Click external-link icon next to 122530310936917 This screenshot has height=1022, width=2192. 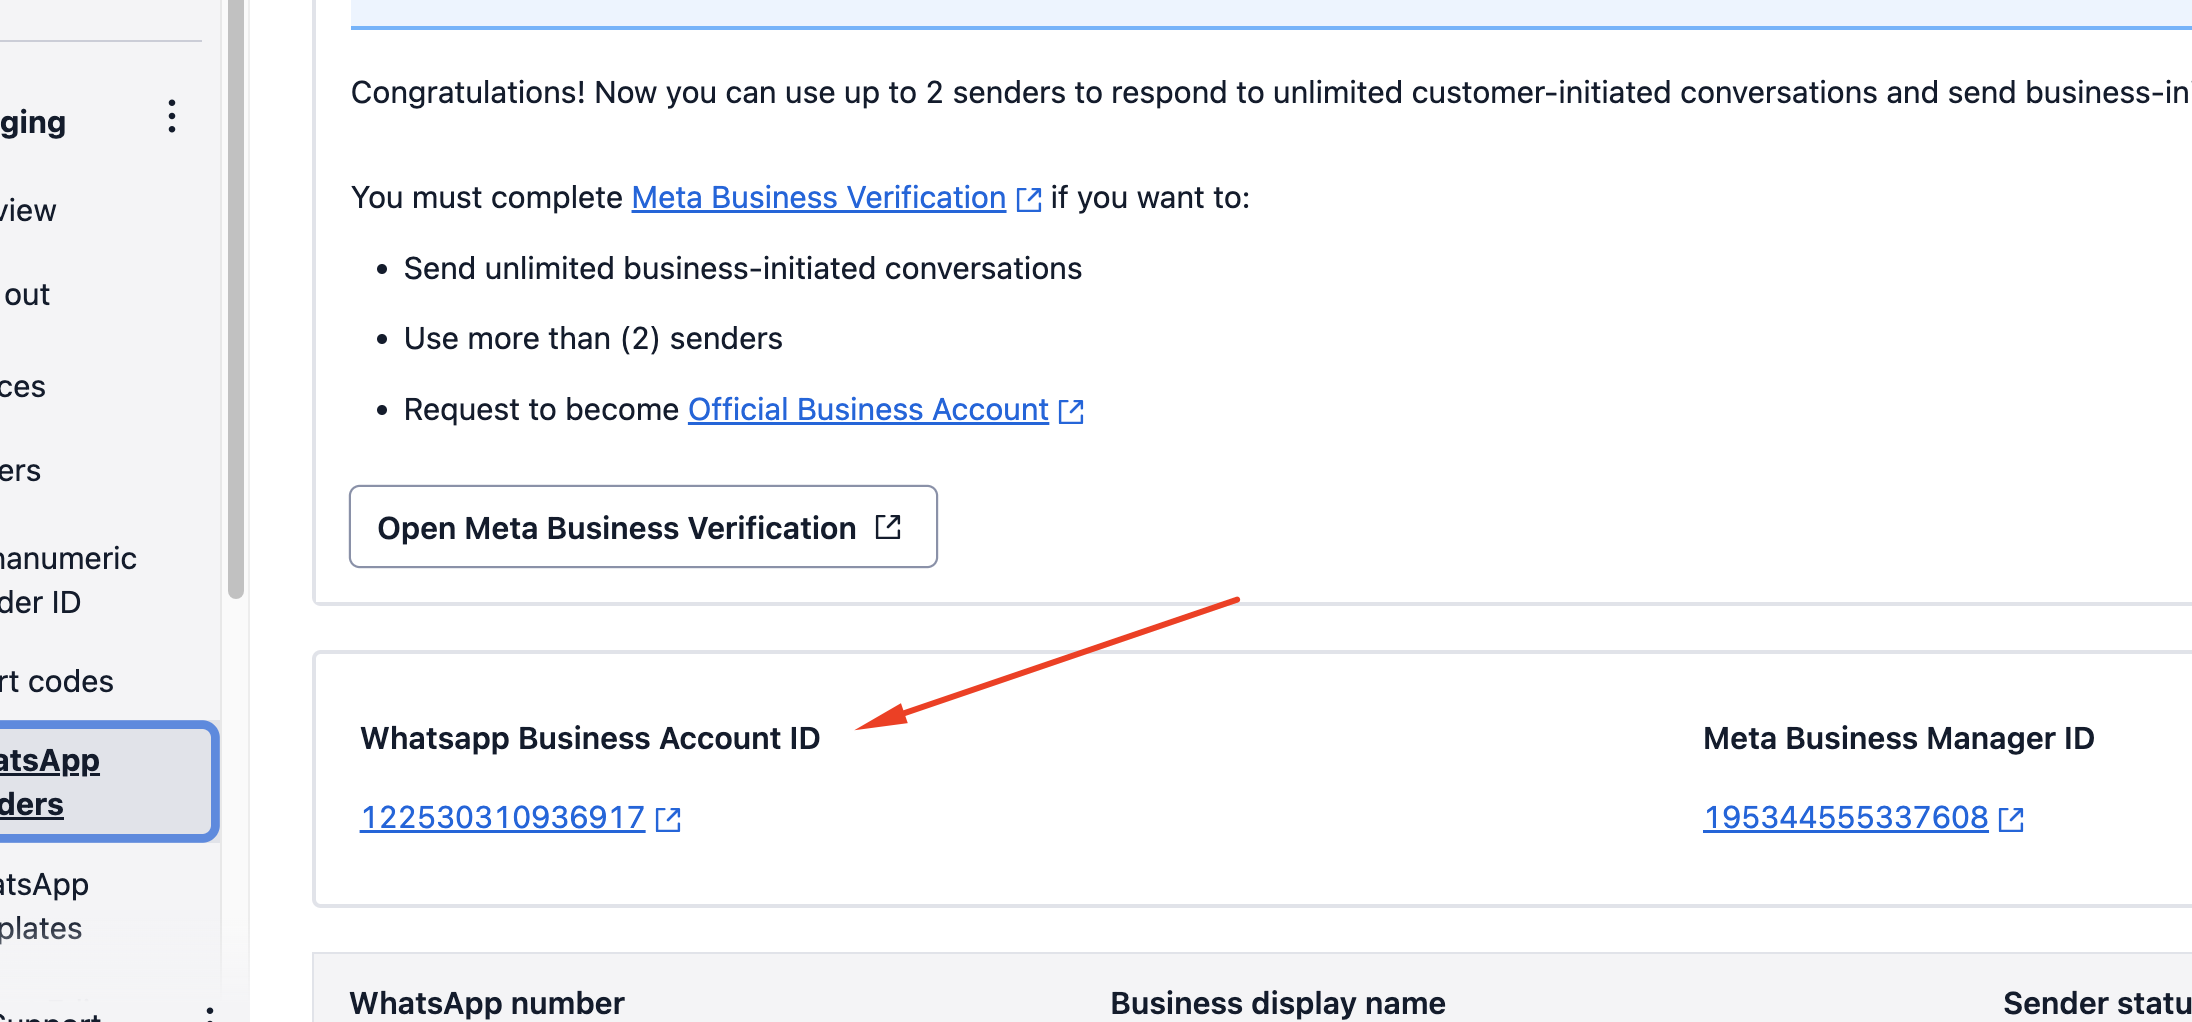point(668,819)
